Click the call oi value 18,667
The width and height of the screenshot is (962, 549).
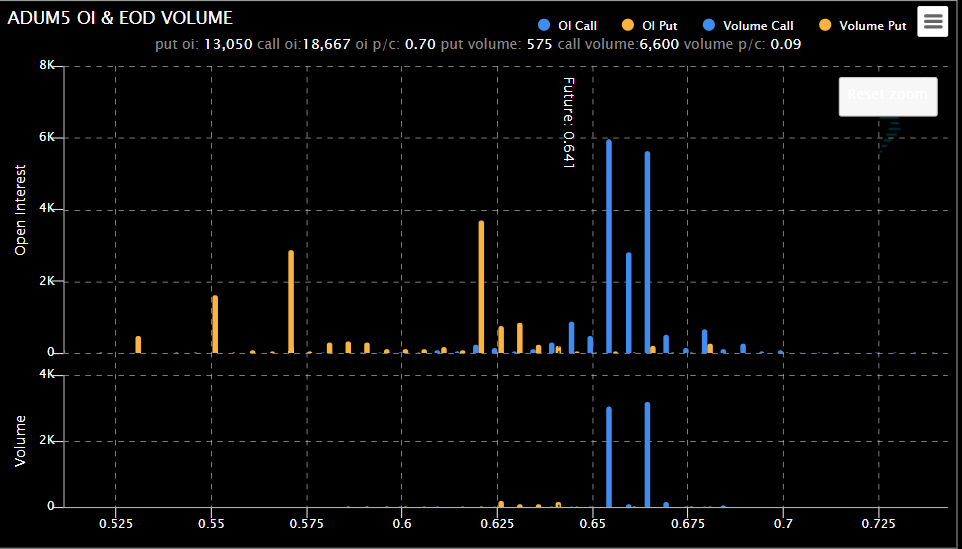326,44
